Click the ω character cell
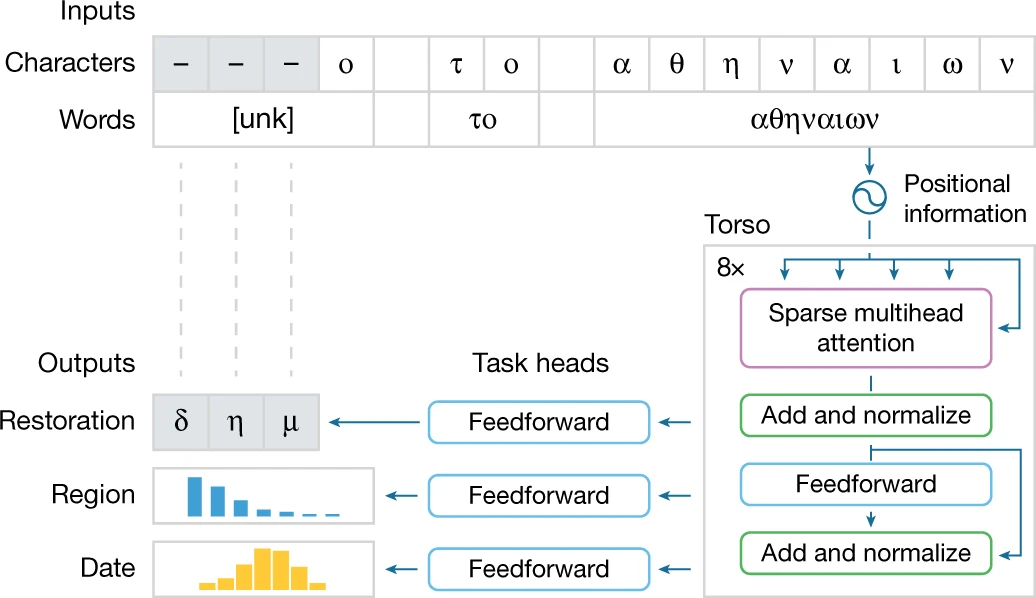 pos(951,64)
